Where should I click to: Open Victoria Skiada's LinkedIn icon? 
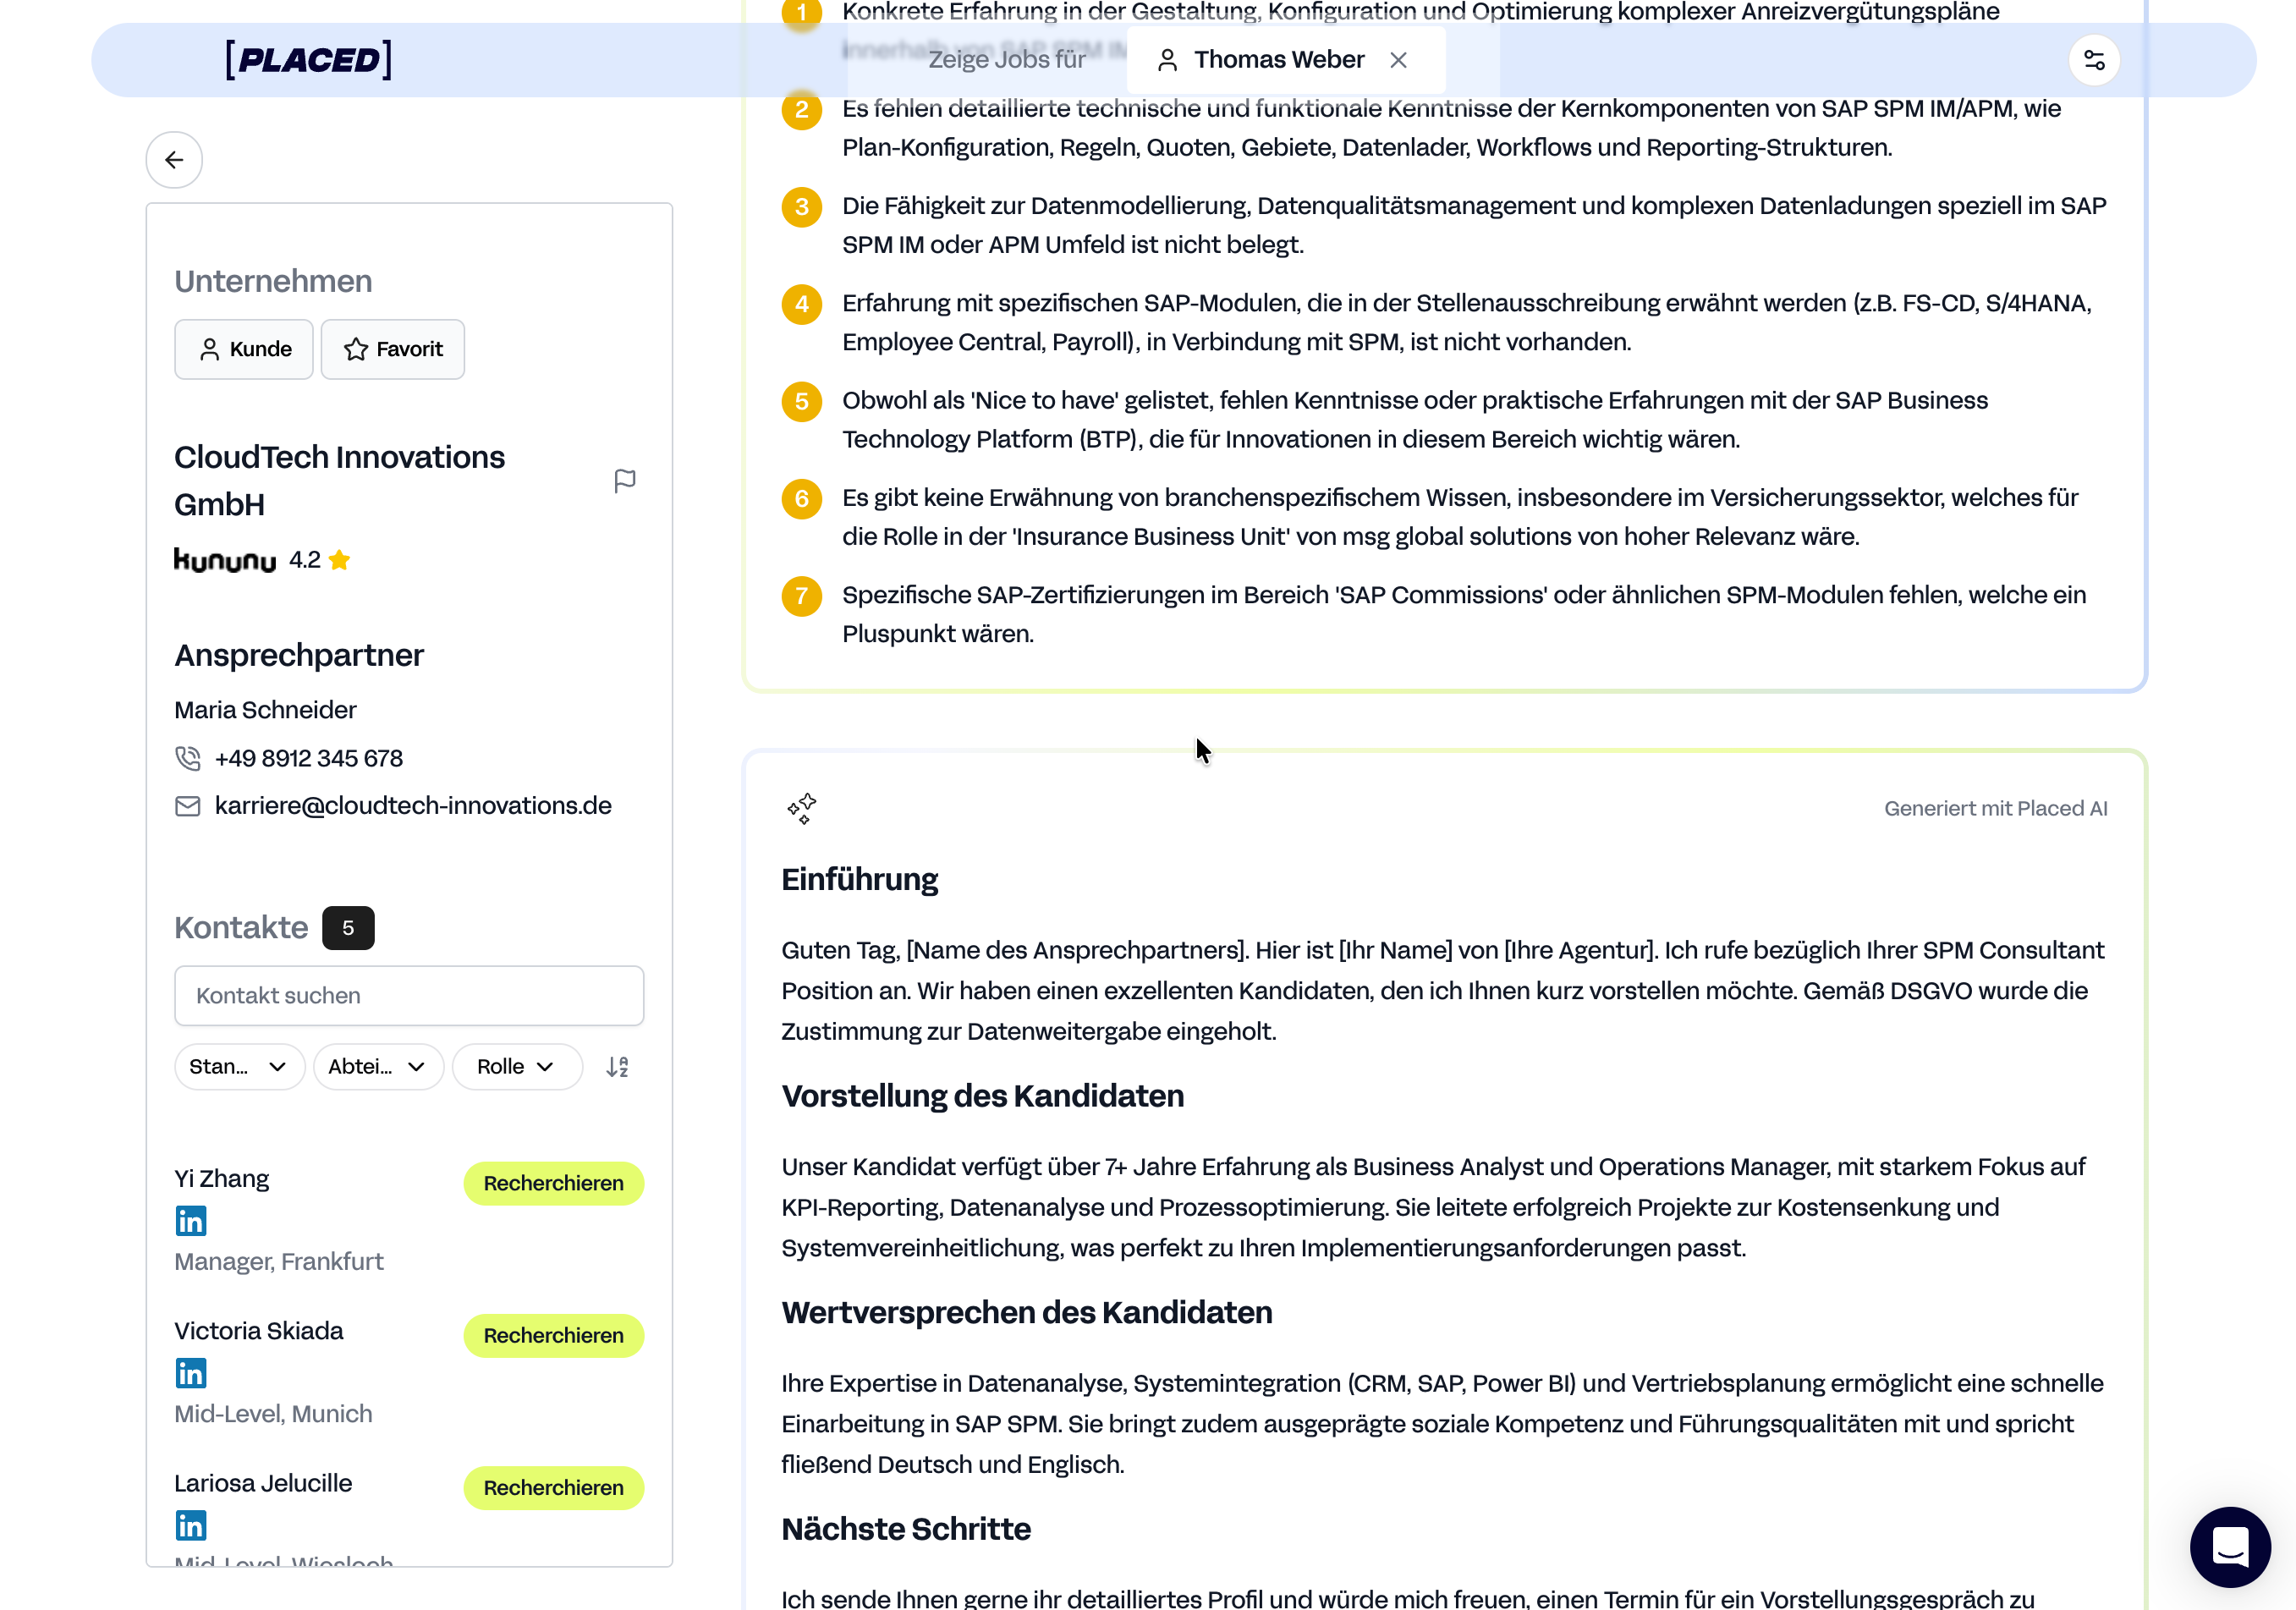point(190,1373)
